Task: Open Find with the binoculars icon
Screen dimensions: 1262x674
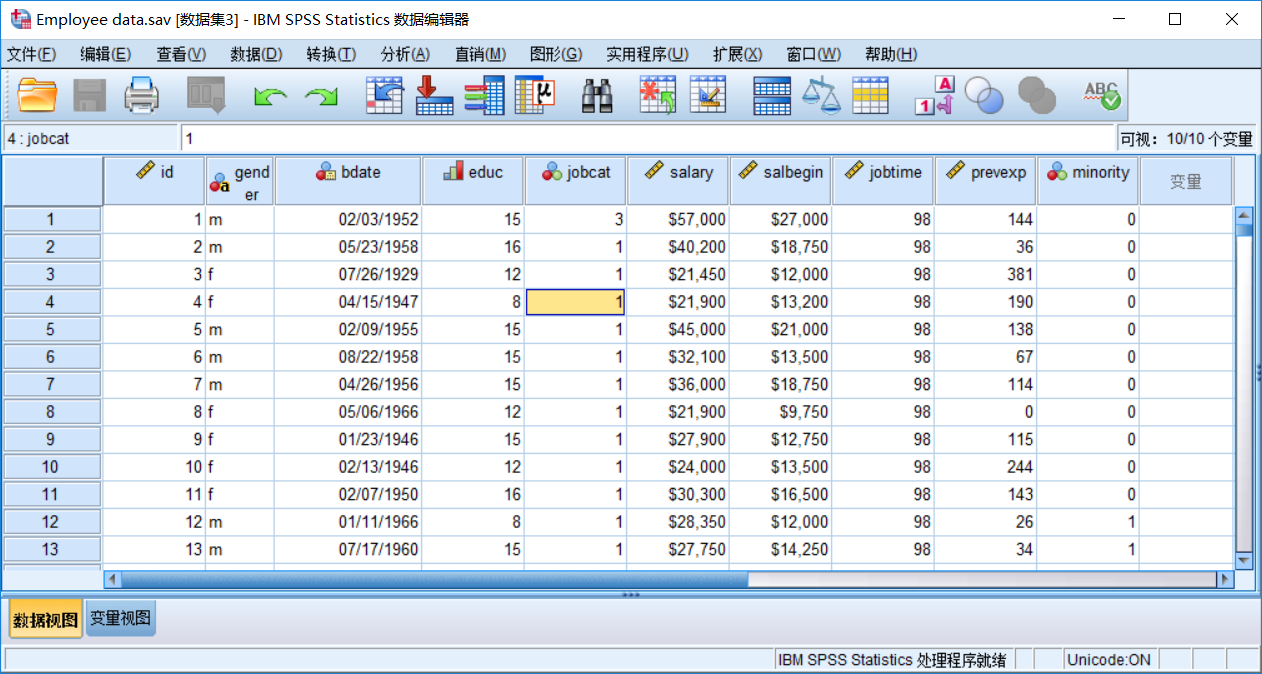Action: tap(598, 95)
